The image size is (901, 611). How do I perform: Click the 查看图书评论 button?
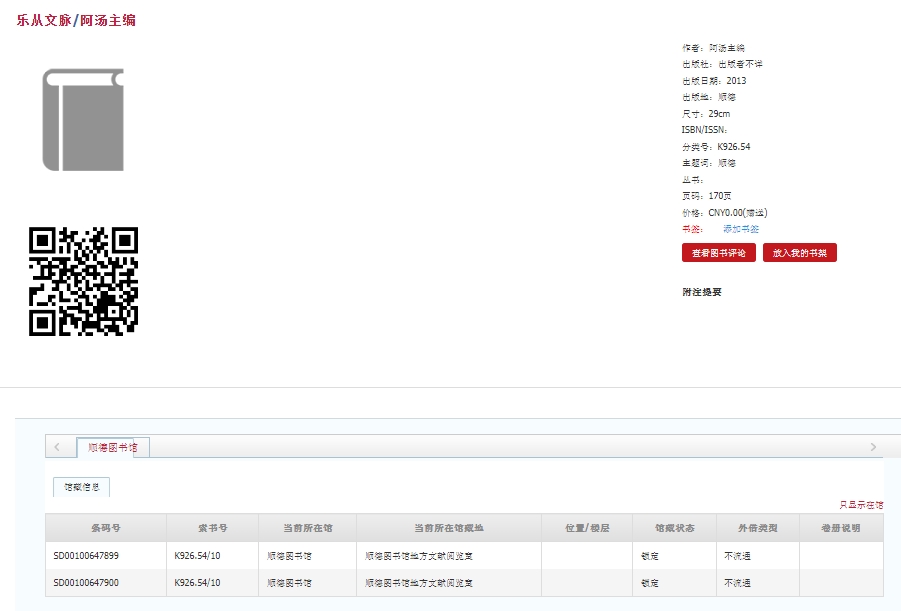coord(718,253)
